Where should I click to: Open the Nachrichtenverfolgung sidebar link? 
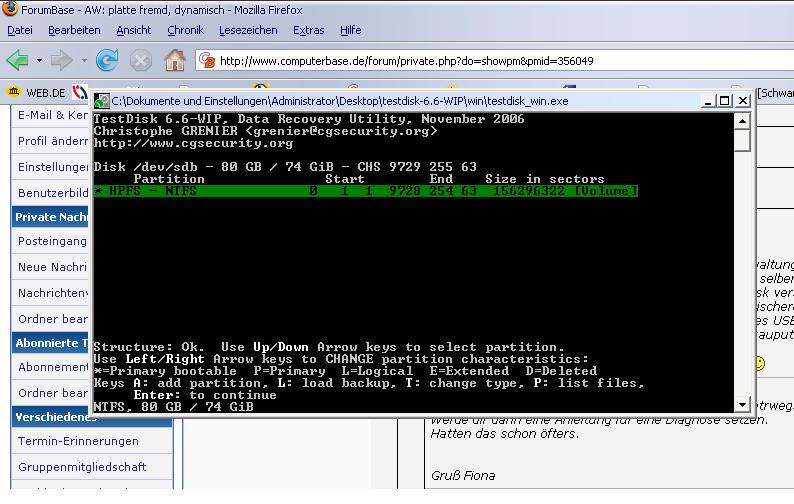click(x=52, y=293)
